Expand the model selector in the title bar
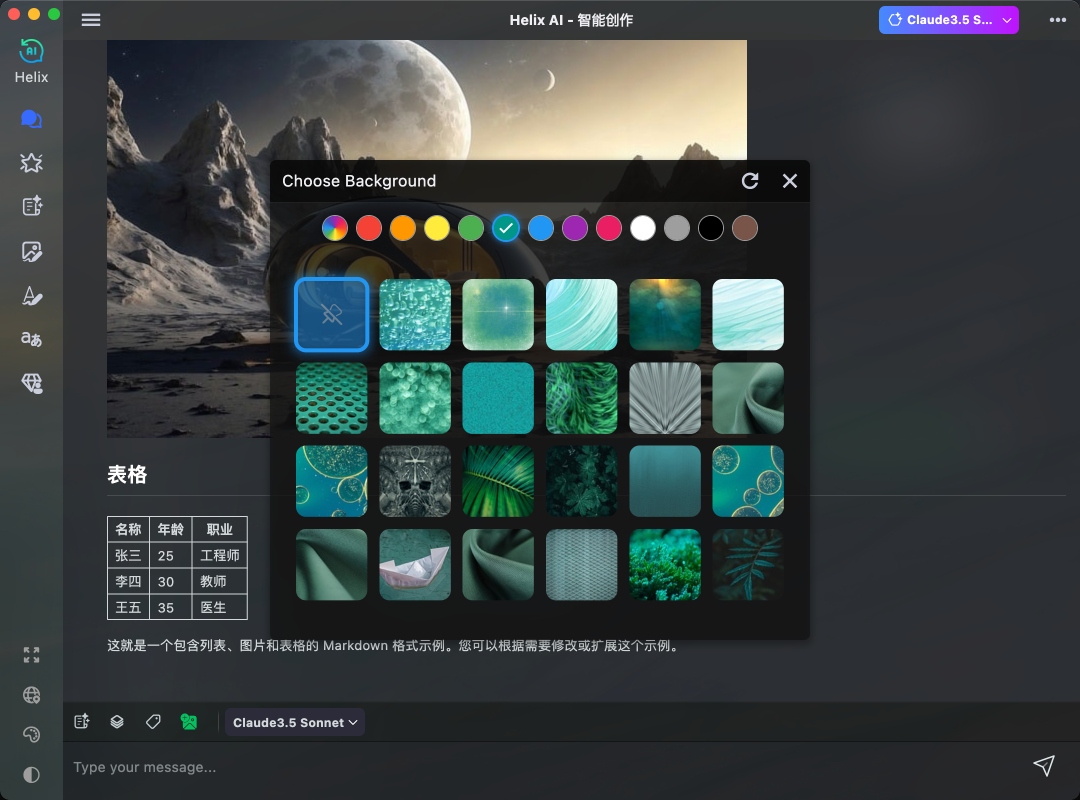The height and width of the screenshot is (800, 1080). 948,20
